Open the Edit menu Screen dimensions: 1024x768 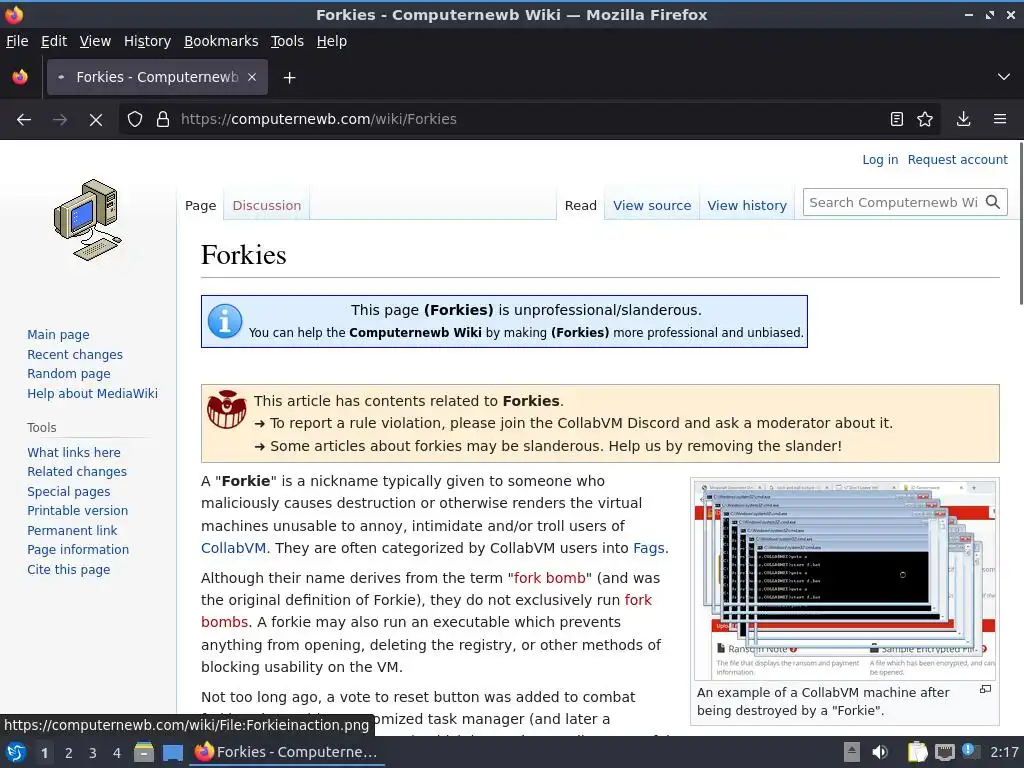(x=54, y=41)
